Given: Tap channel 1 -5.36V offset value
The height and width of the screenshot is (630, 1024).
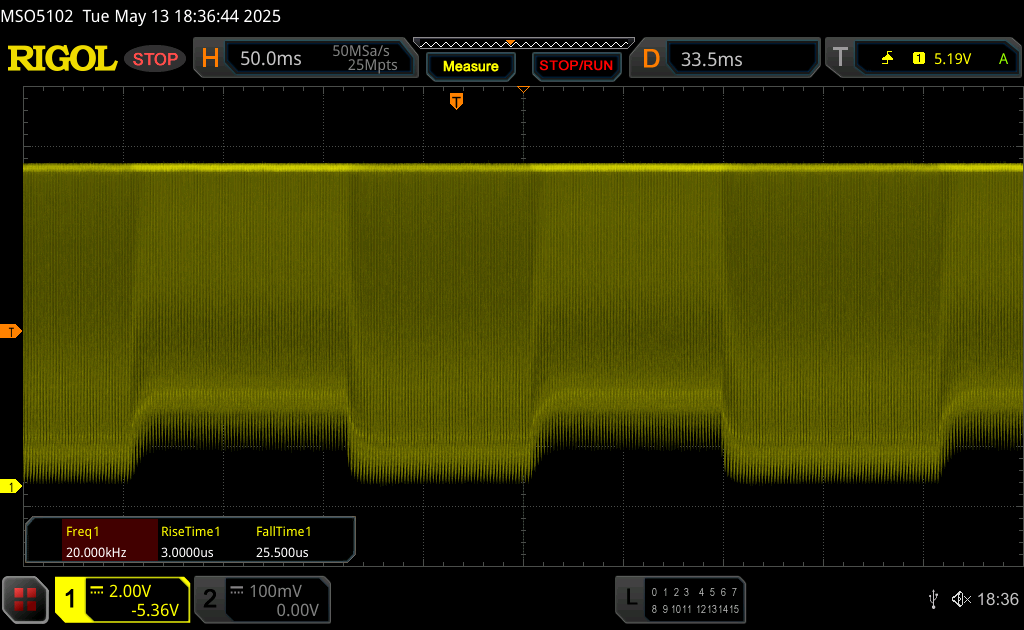Looking at the screenshot, I should pyautogui.click(x=155, y=610).
